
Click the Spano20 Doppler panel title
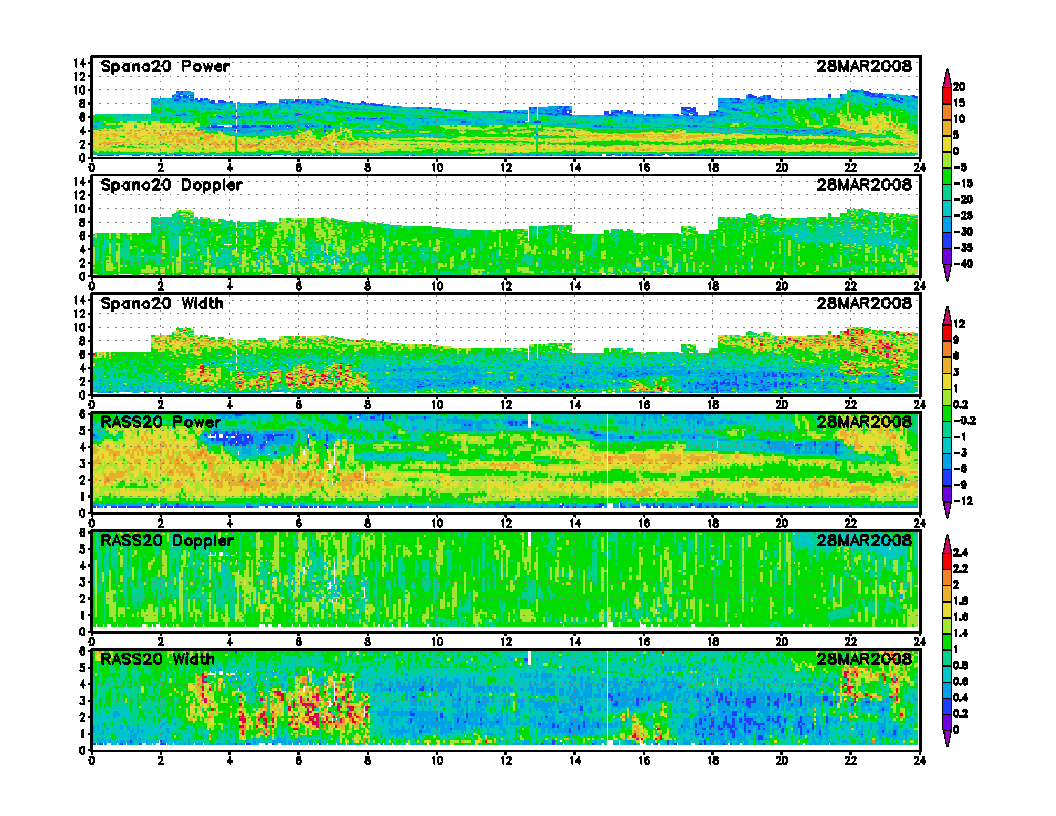click(171, 185)
